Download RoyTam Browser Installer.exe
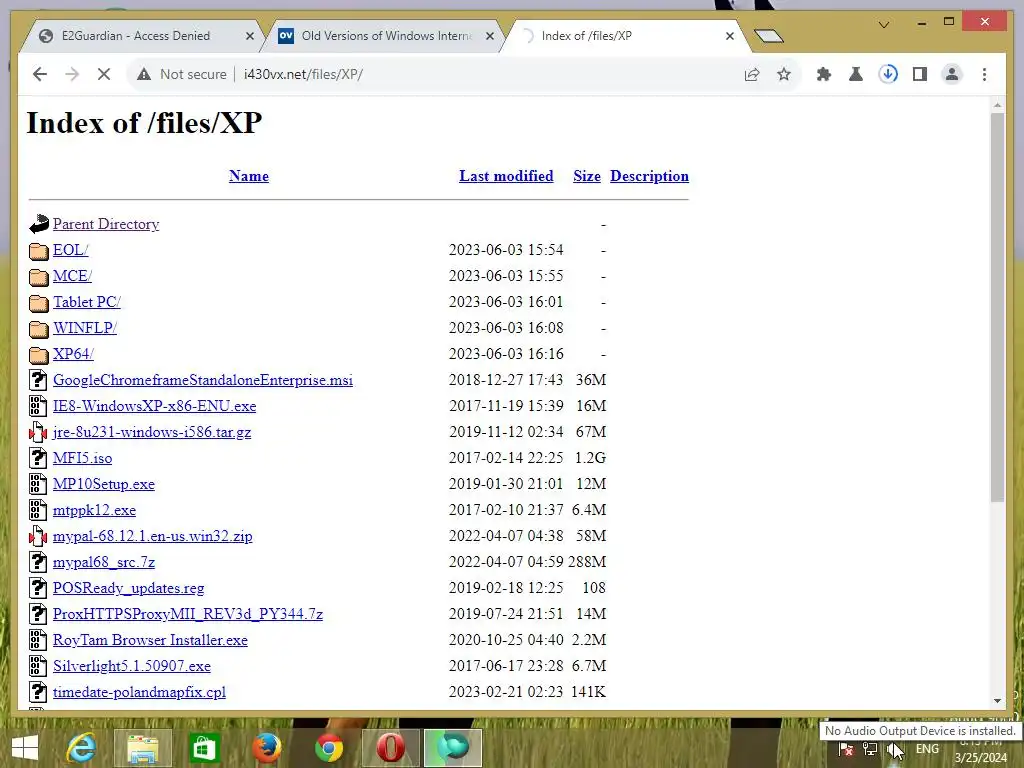Viewport: 1024px width, 768px height. pos(150,641)
